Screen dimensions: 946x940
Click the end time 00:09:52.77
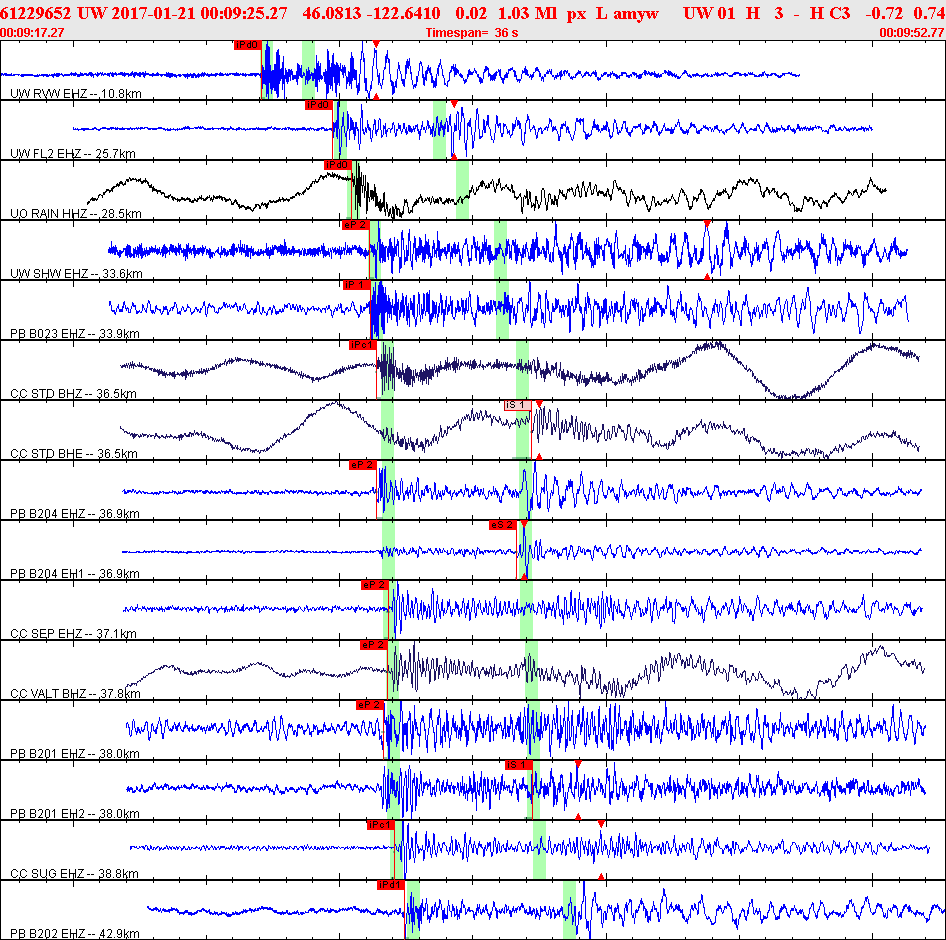click(x=912, y=33)
